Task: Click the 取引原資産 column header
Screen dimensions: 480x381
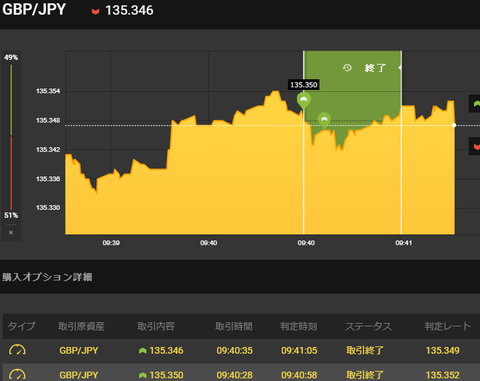Action: (x=81, y=326)
